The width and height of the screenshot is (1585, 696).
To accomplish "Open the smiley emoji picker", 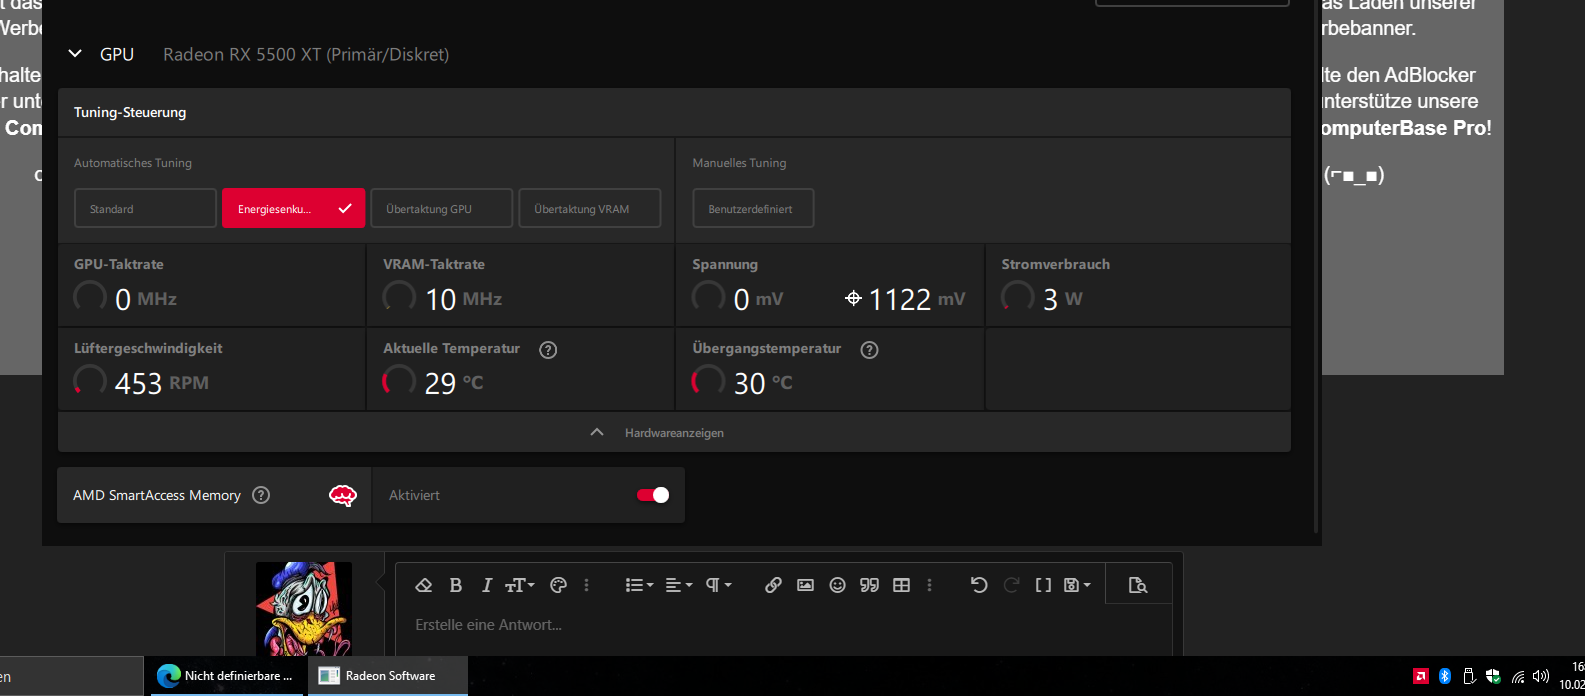I will point(838,585).
